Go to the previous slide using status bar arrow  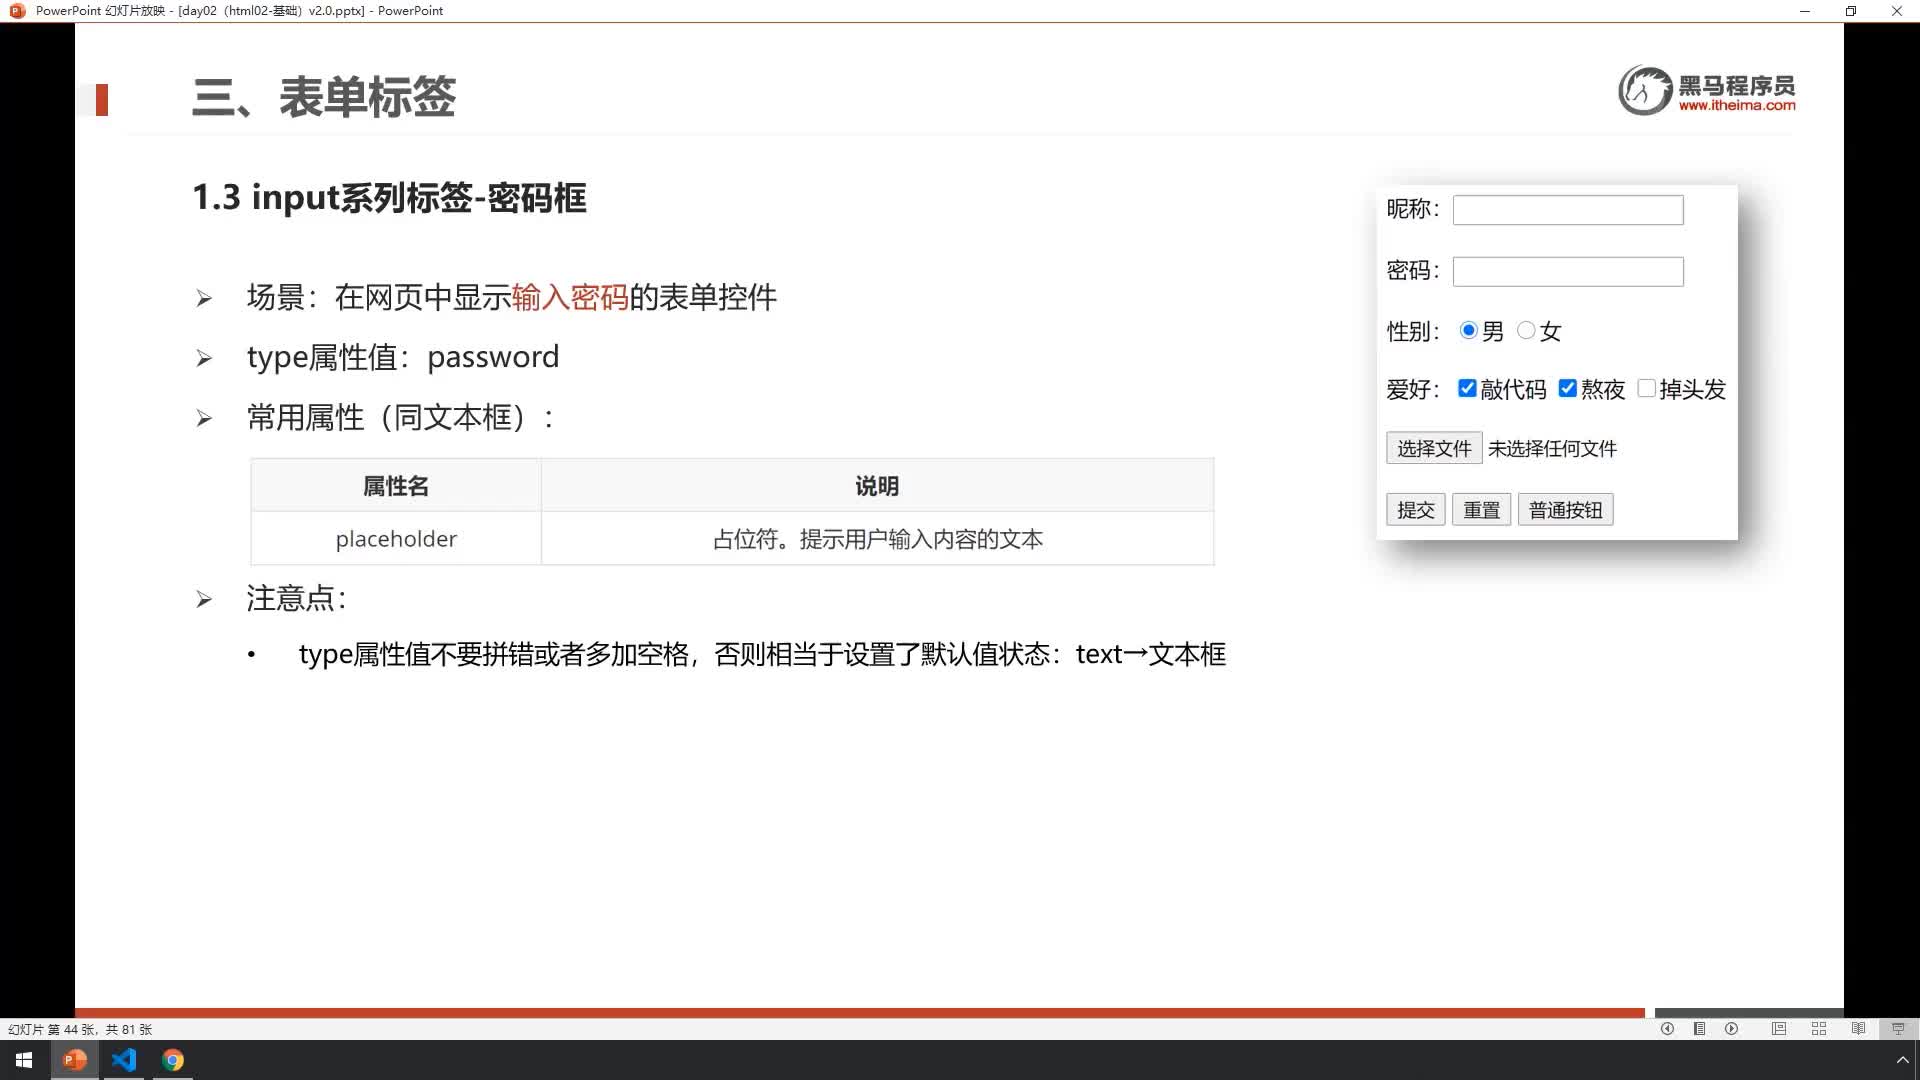coord(1667,1028)
